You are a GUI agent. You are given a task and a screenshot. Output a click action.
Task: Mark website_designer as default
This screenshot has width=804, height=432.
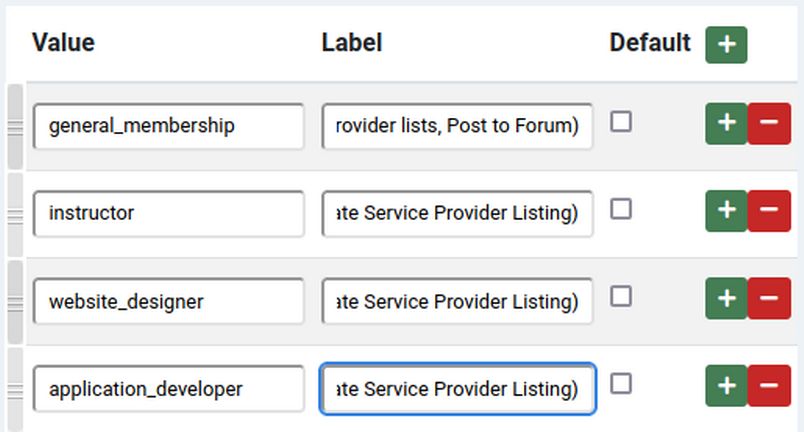(621, 296)
